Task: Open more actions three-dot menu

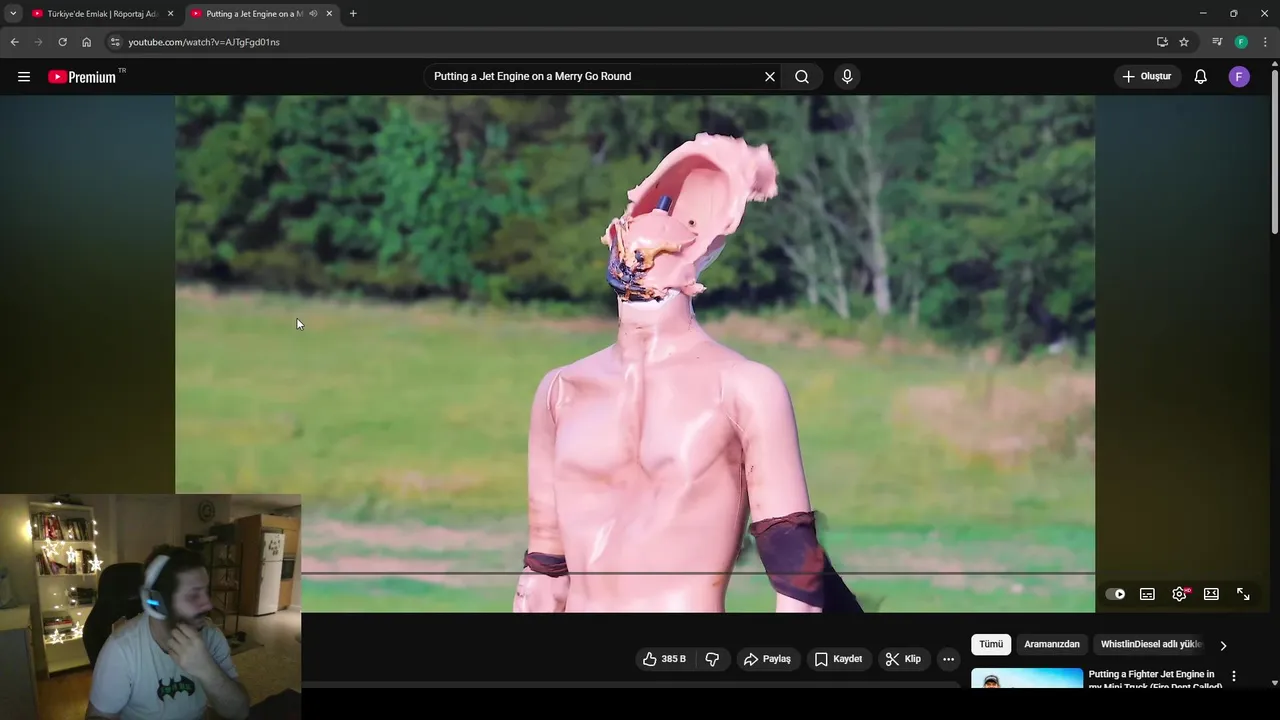Action: [x=948, y=659]
